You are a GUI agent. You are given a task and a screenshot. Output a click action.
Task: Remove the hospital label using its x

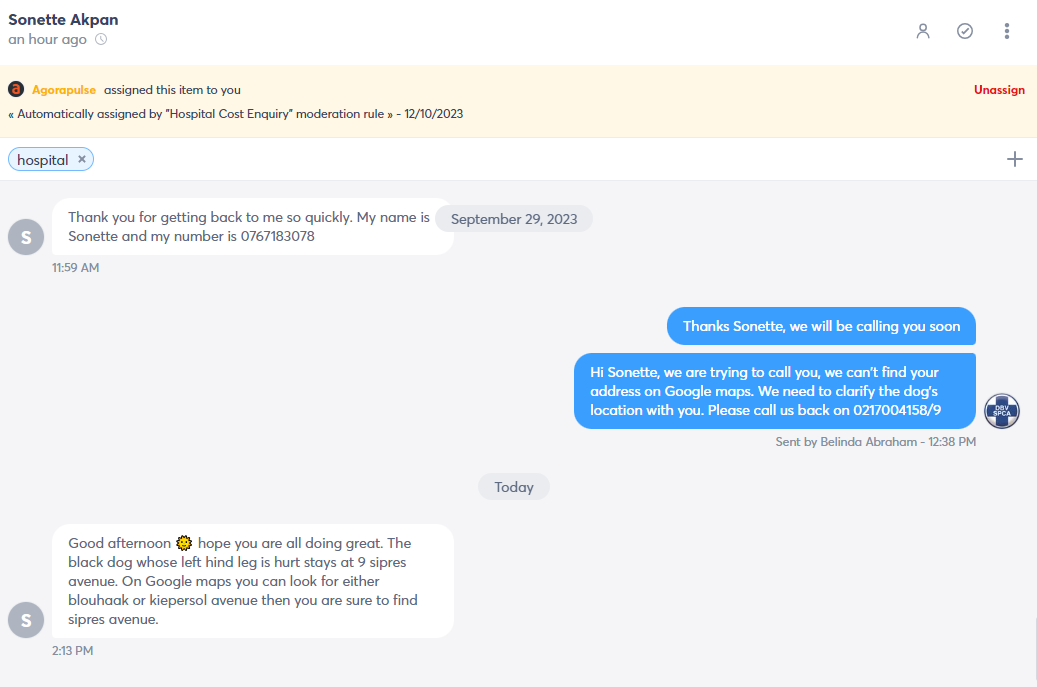[82, 159]
